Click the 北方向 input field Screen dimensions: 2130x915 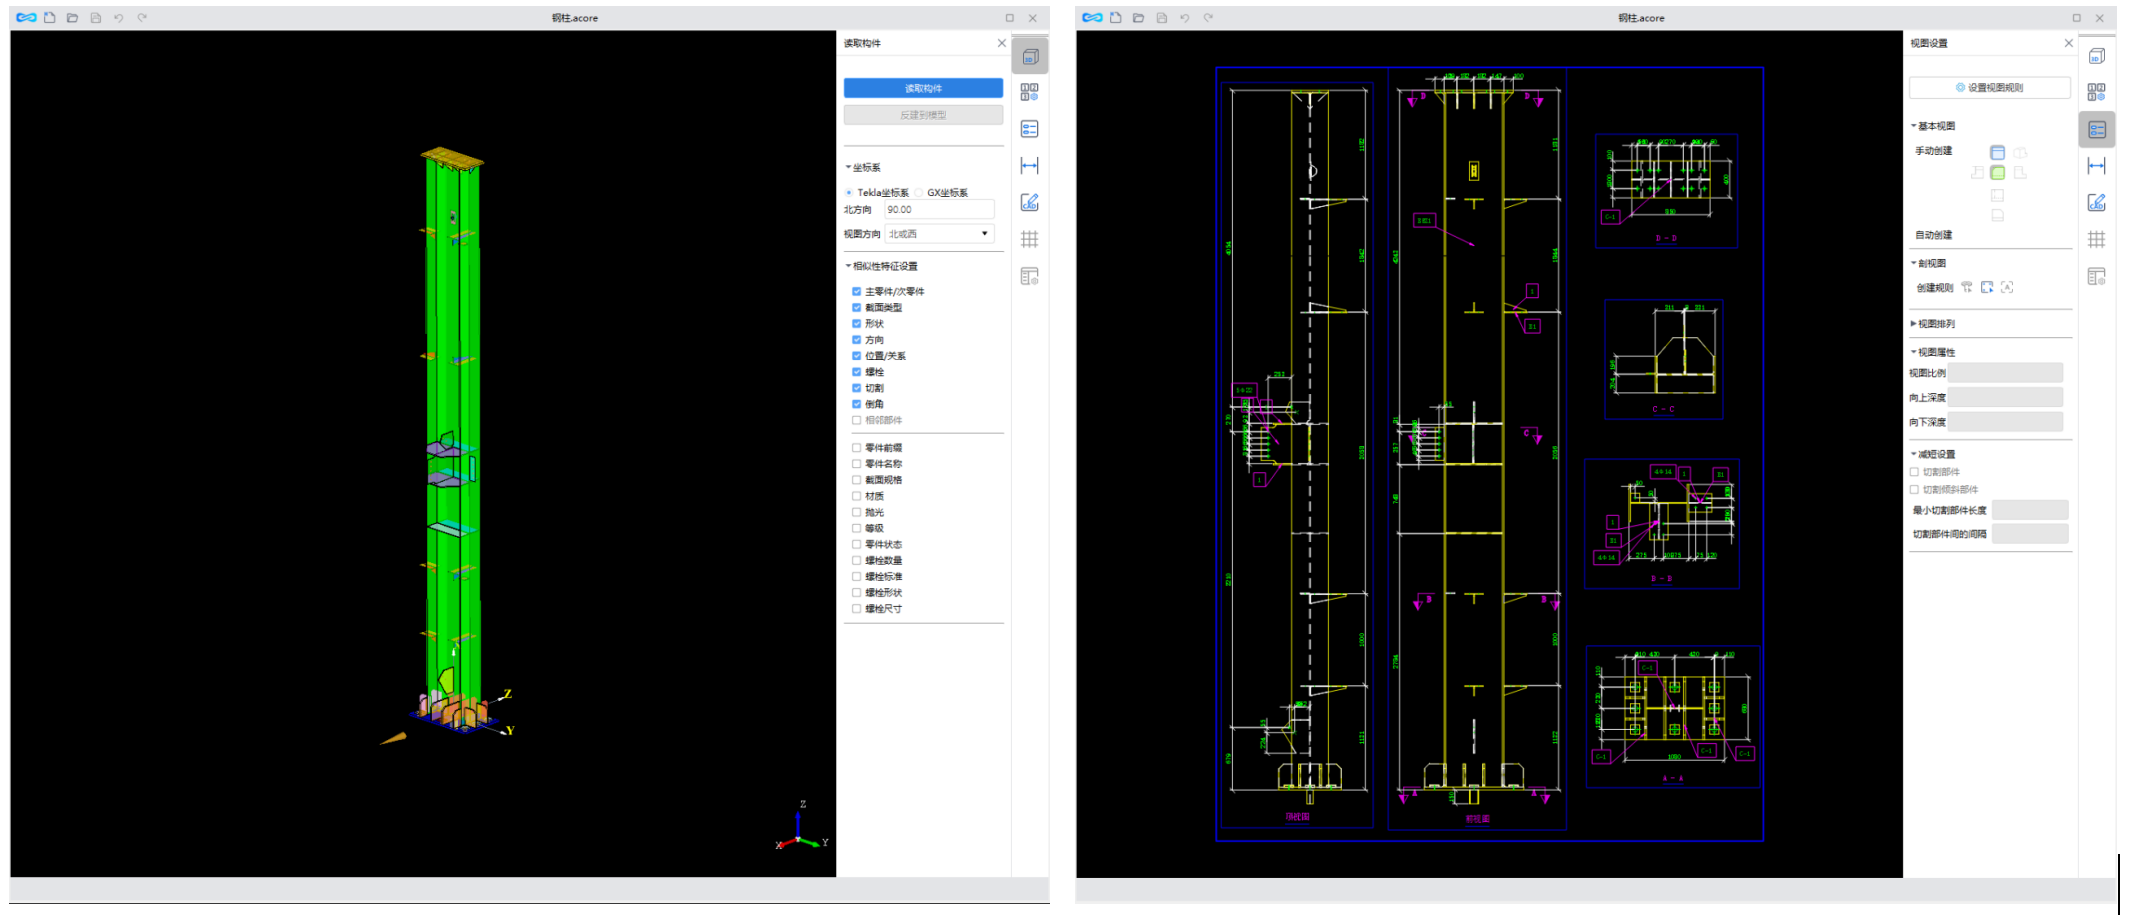click(938, 210)
